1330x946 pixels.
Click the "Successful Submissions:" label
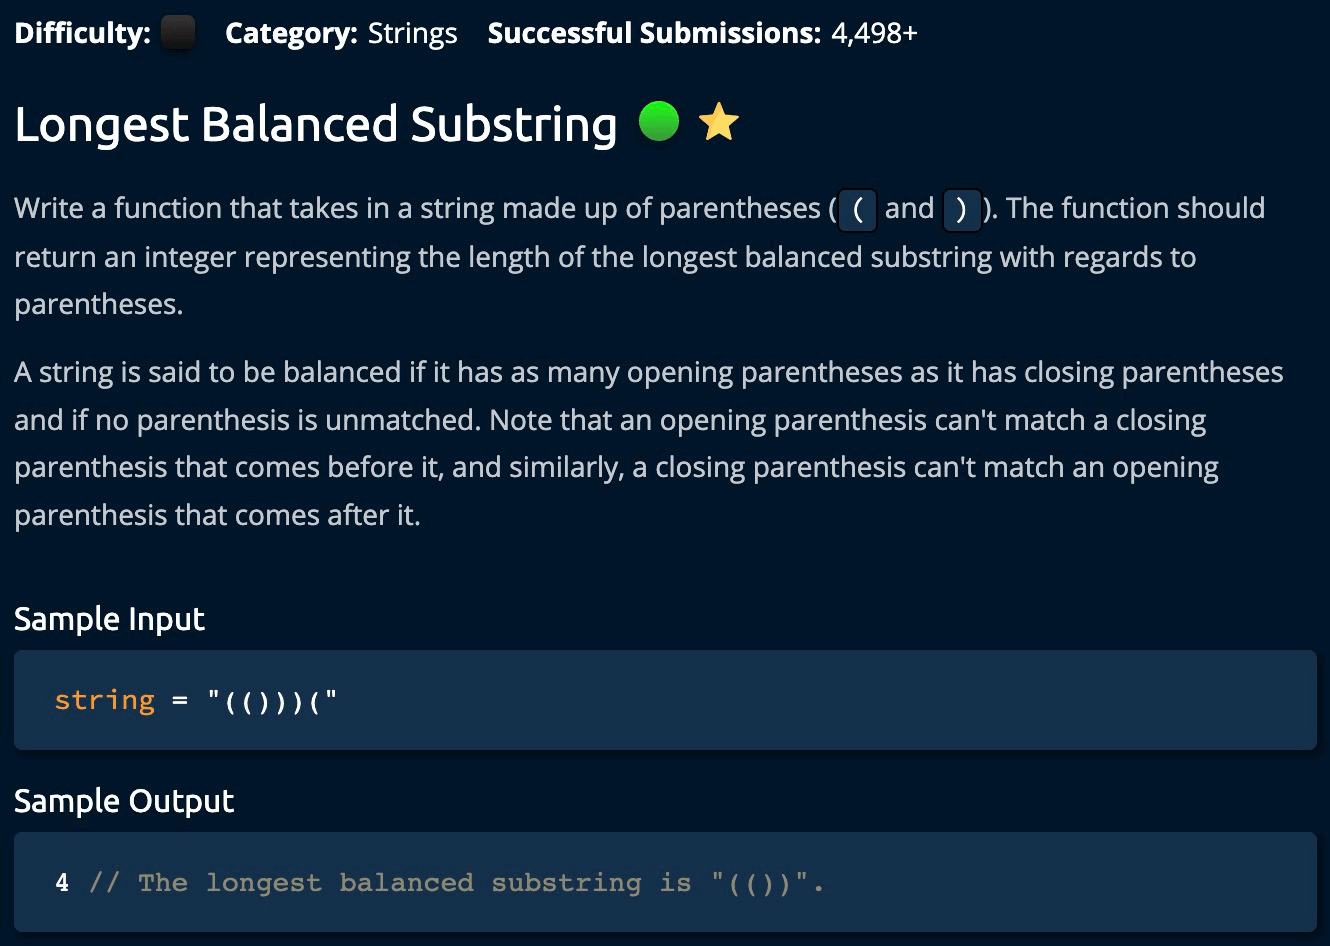point(654,33)
